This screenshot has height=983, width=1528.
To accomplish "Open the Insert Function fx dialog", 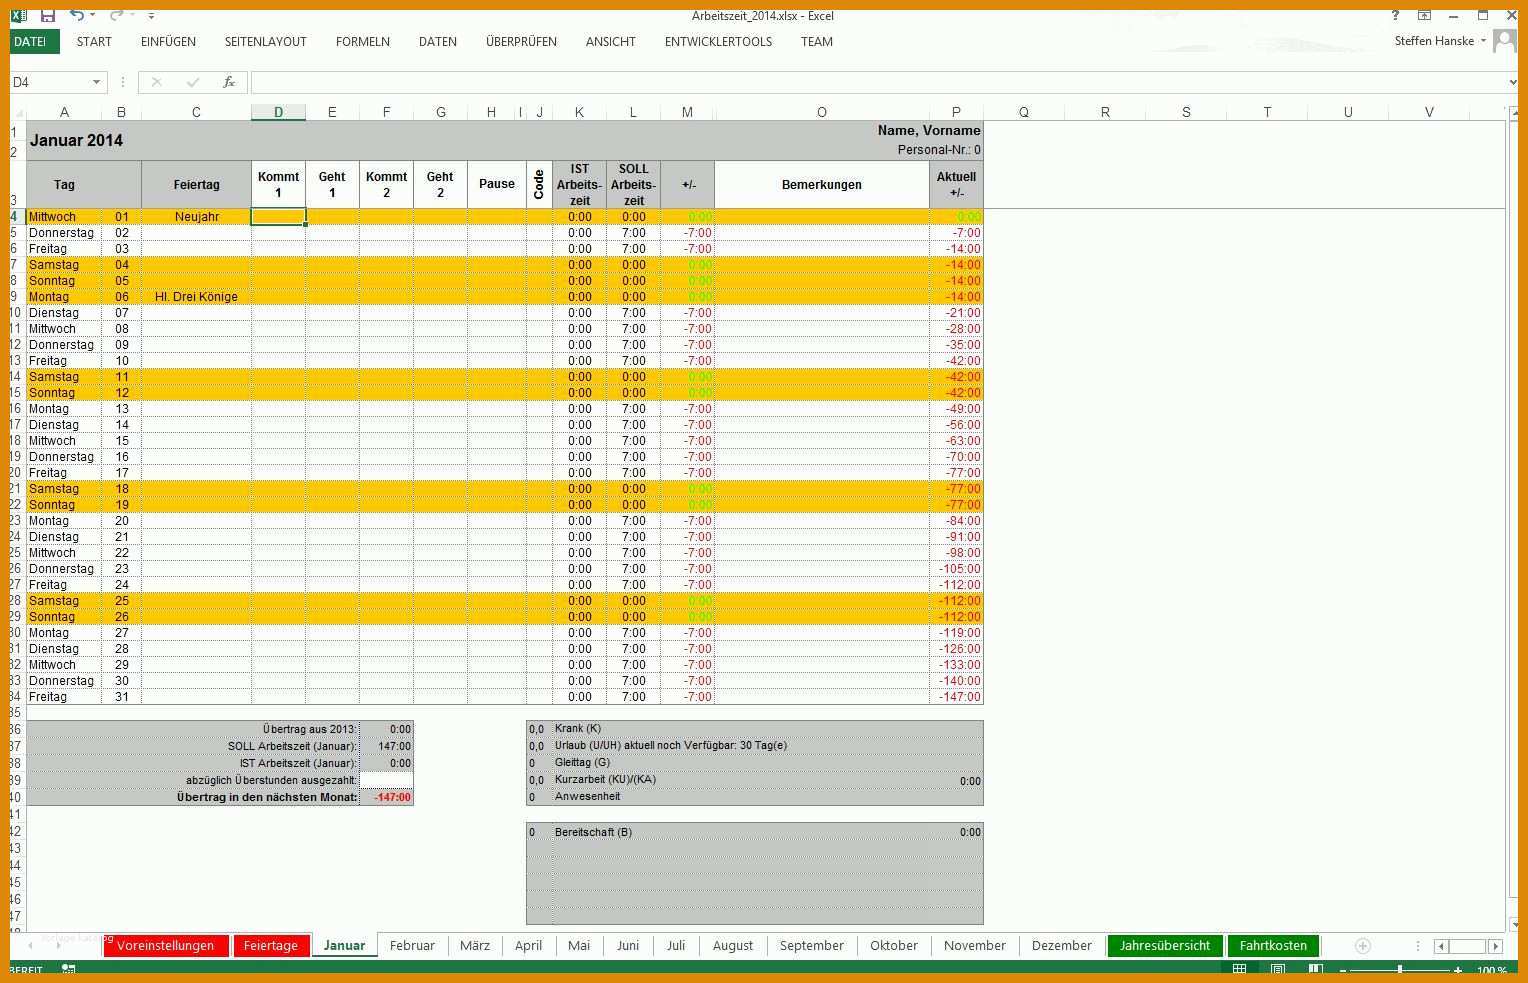I will tap(229, 82).
